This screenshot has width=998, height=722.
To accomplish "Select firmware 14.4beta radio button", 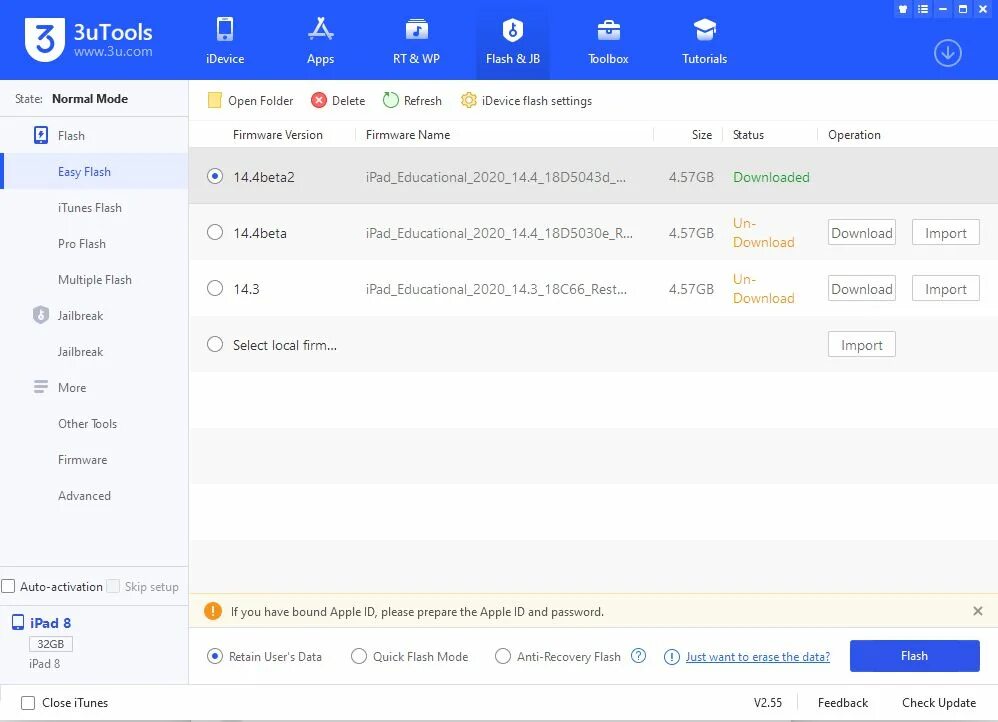I will [x=215, y=232].
